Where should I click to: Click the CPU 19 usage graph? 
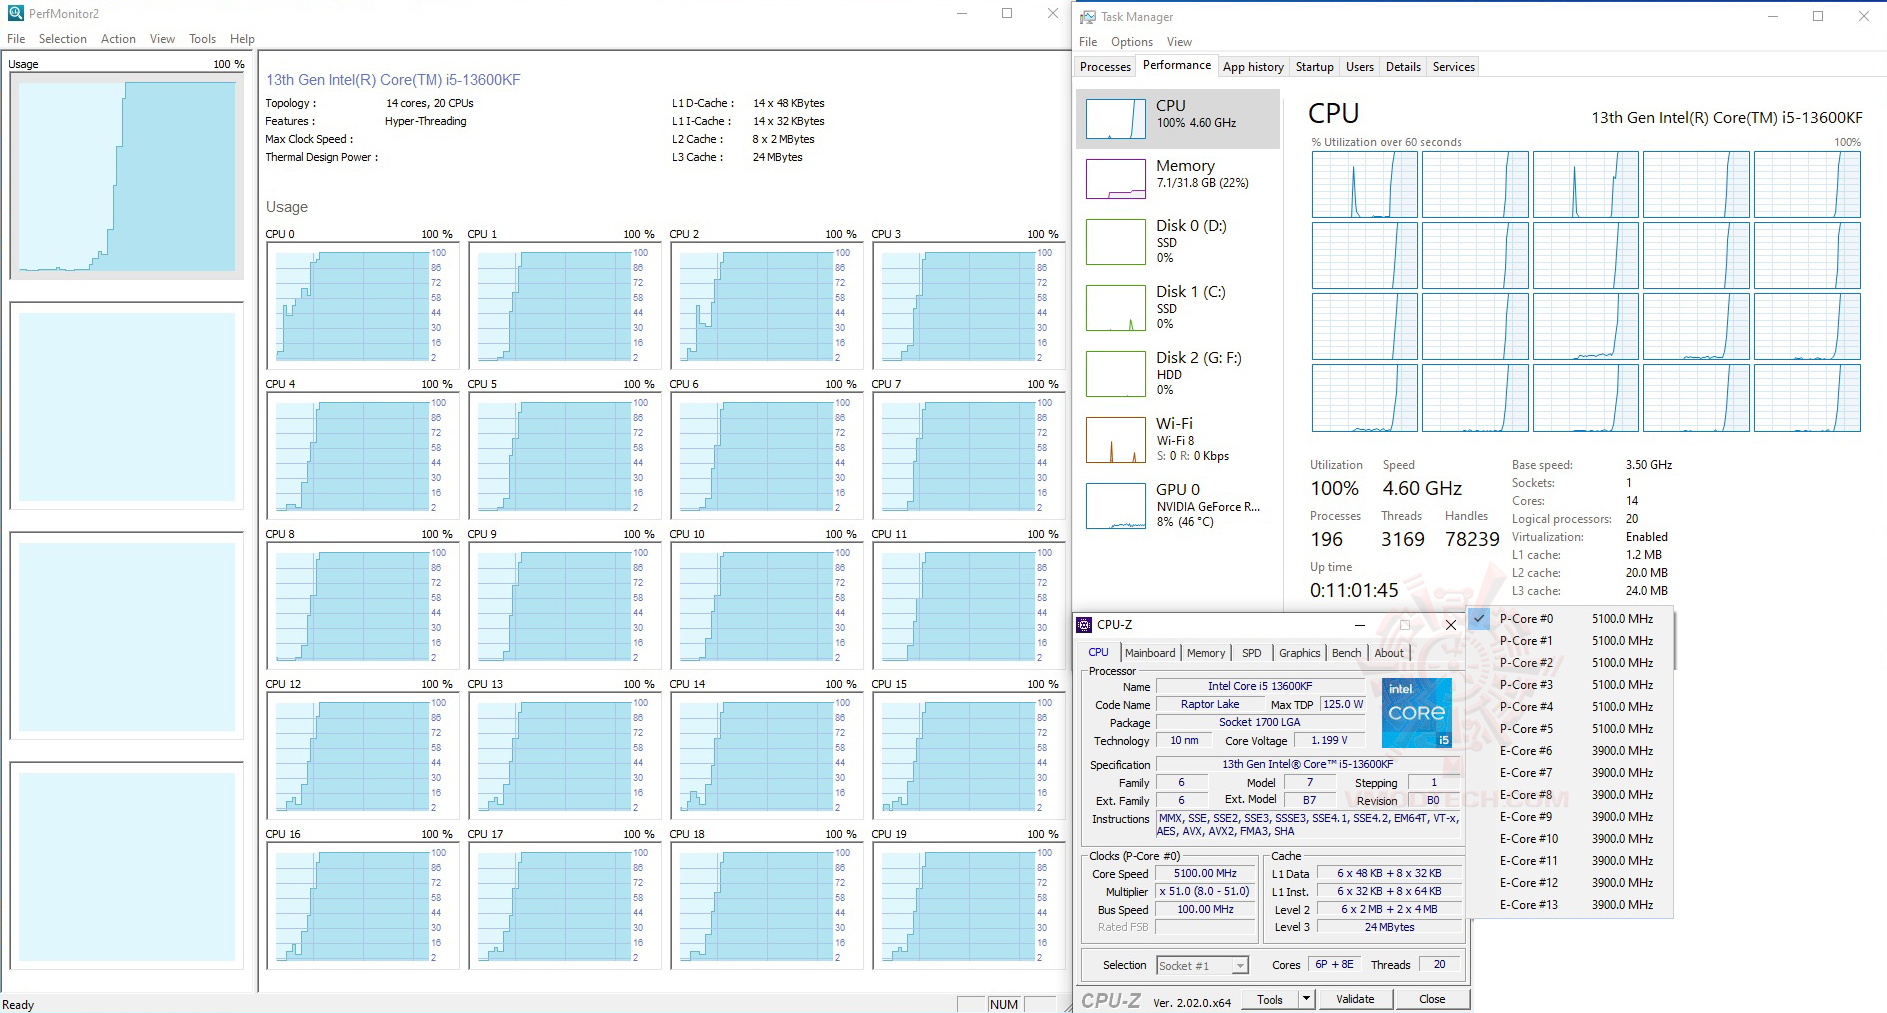click(x=968, y=905)
